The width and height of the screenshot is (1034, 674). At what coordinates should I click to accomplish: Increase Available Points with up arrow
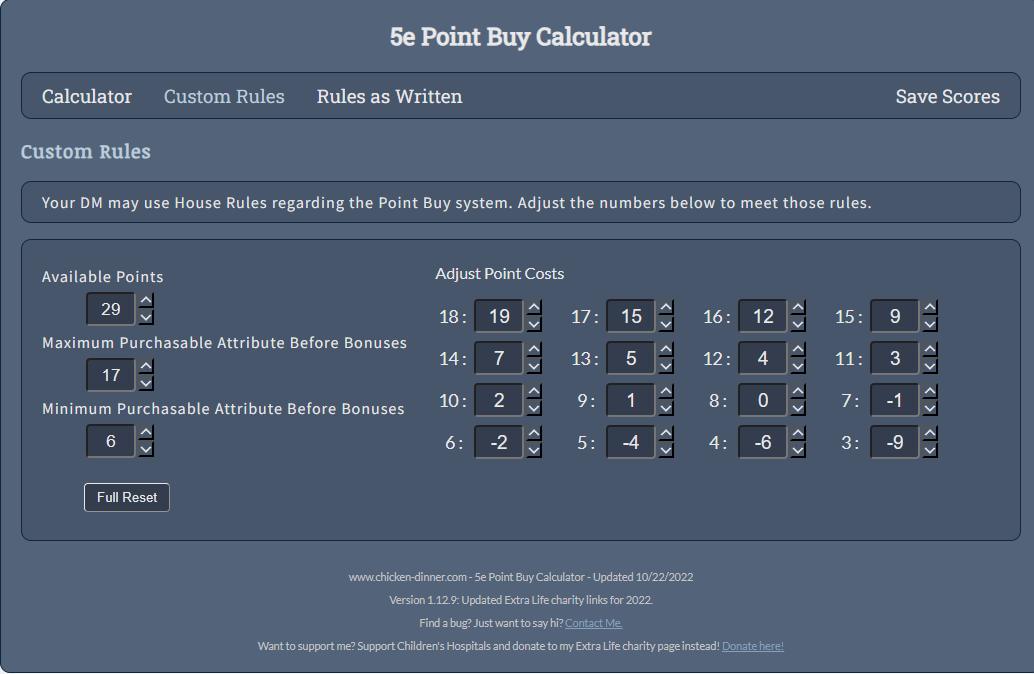146,301
